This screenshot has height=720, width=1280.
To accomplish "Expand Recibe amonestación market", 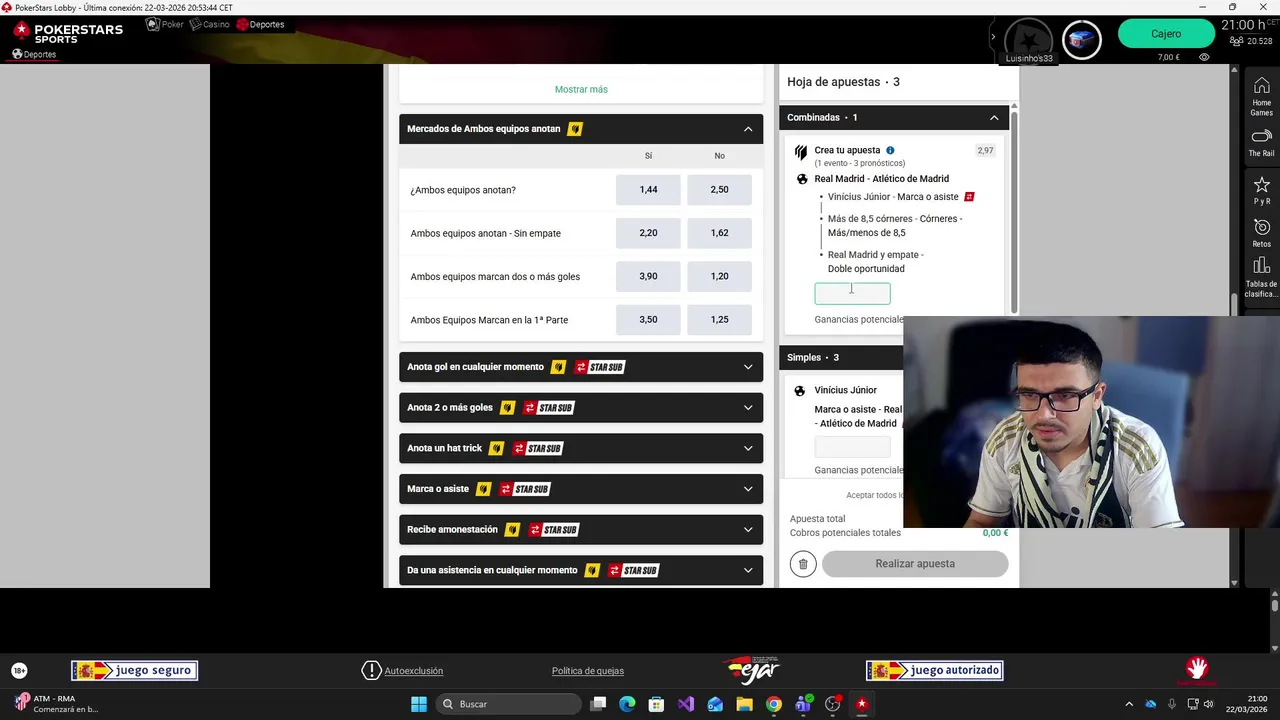I will click(x=581, y=530).
